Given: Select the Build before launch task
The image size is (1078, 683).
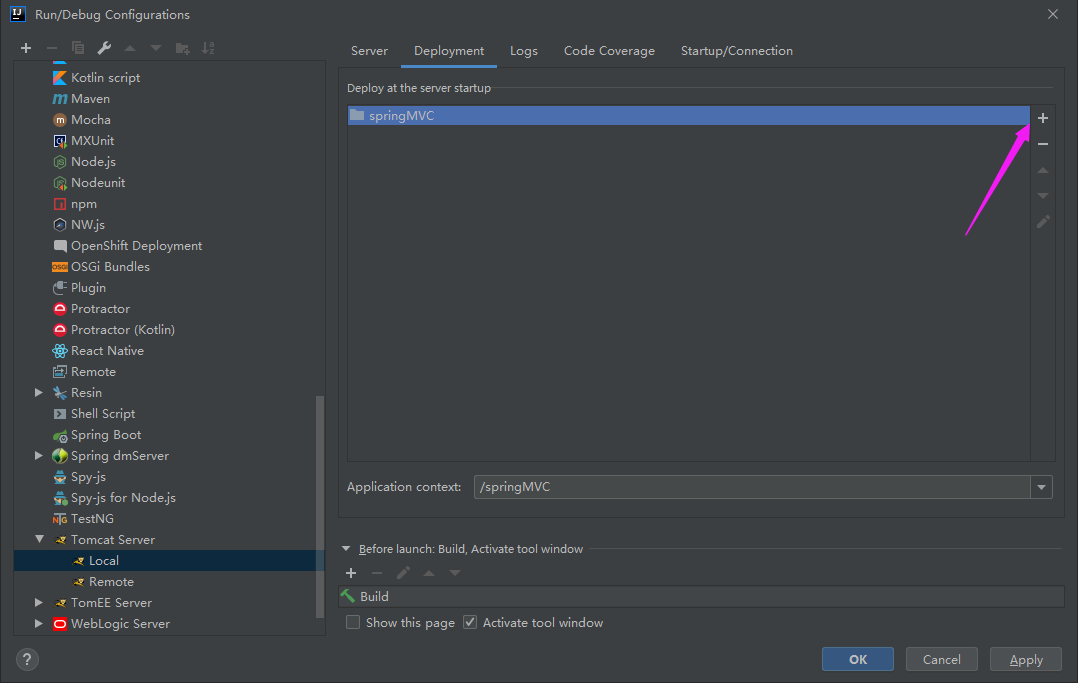Looking at the screenshot, I should pos(701,597).
